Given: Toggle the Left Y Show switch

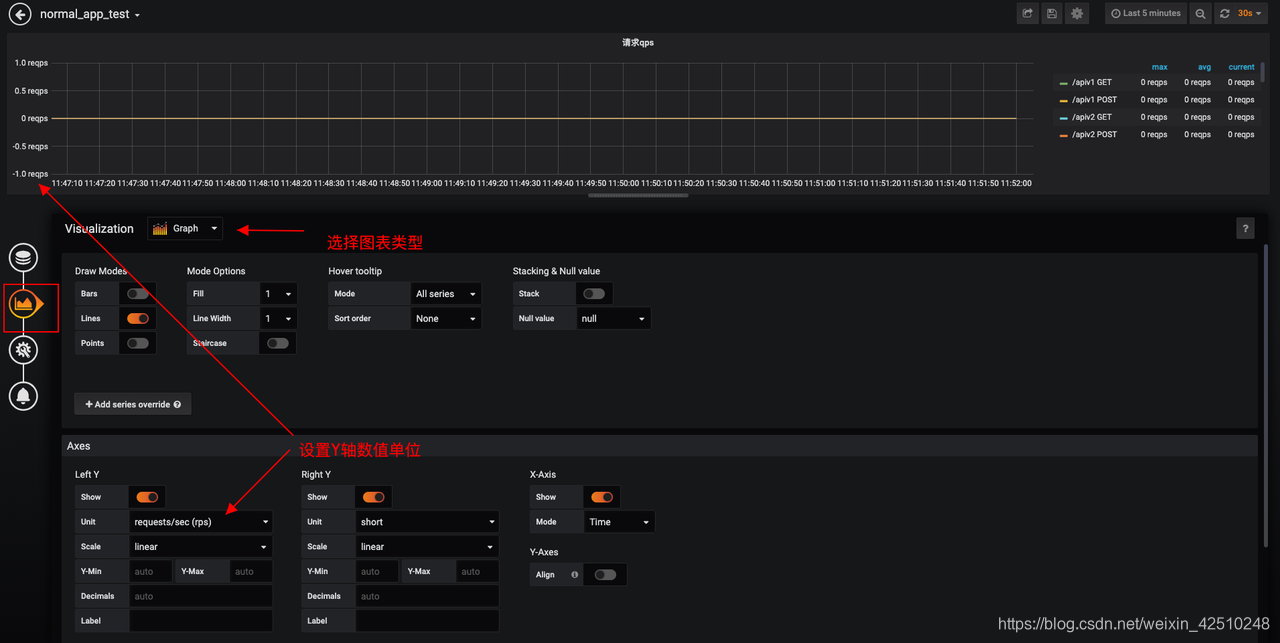Looking at the screenshot, I should (147, 497).
